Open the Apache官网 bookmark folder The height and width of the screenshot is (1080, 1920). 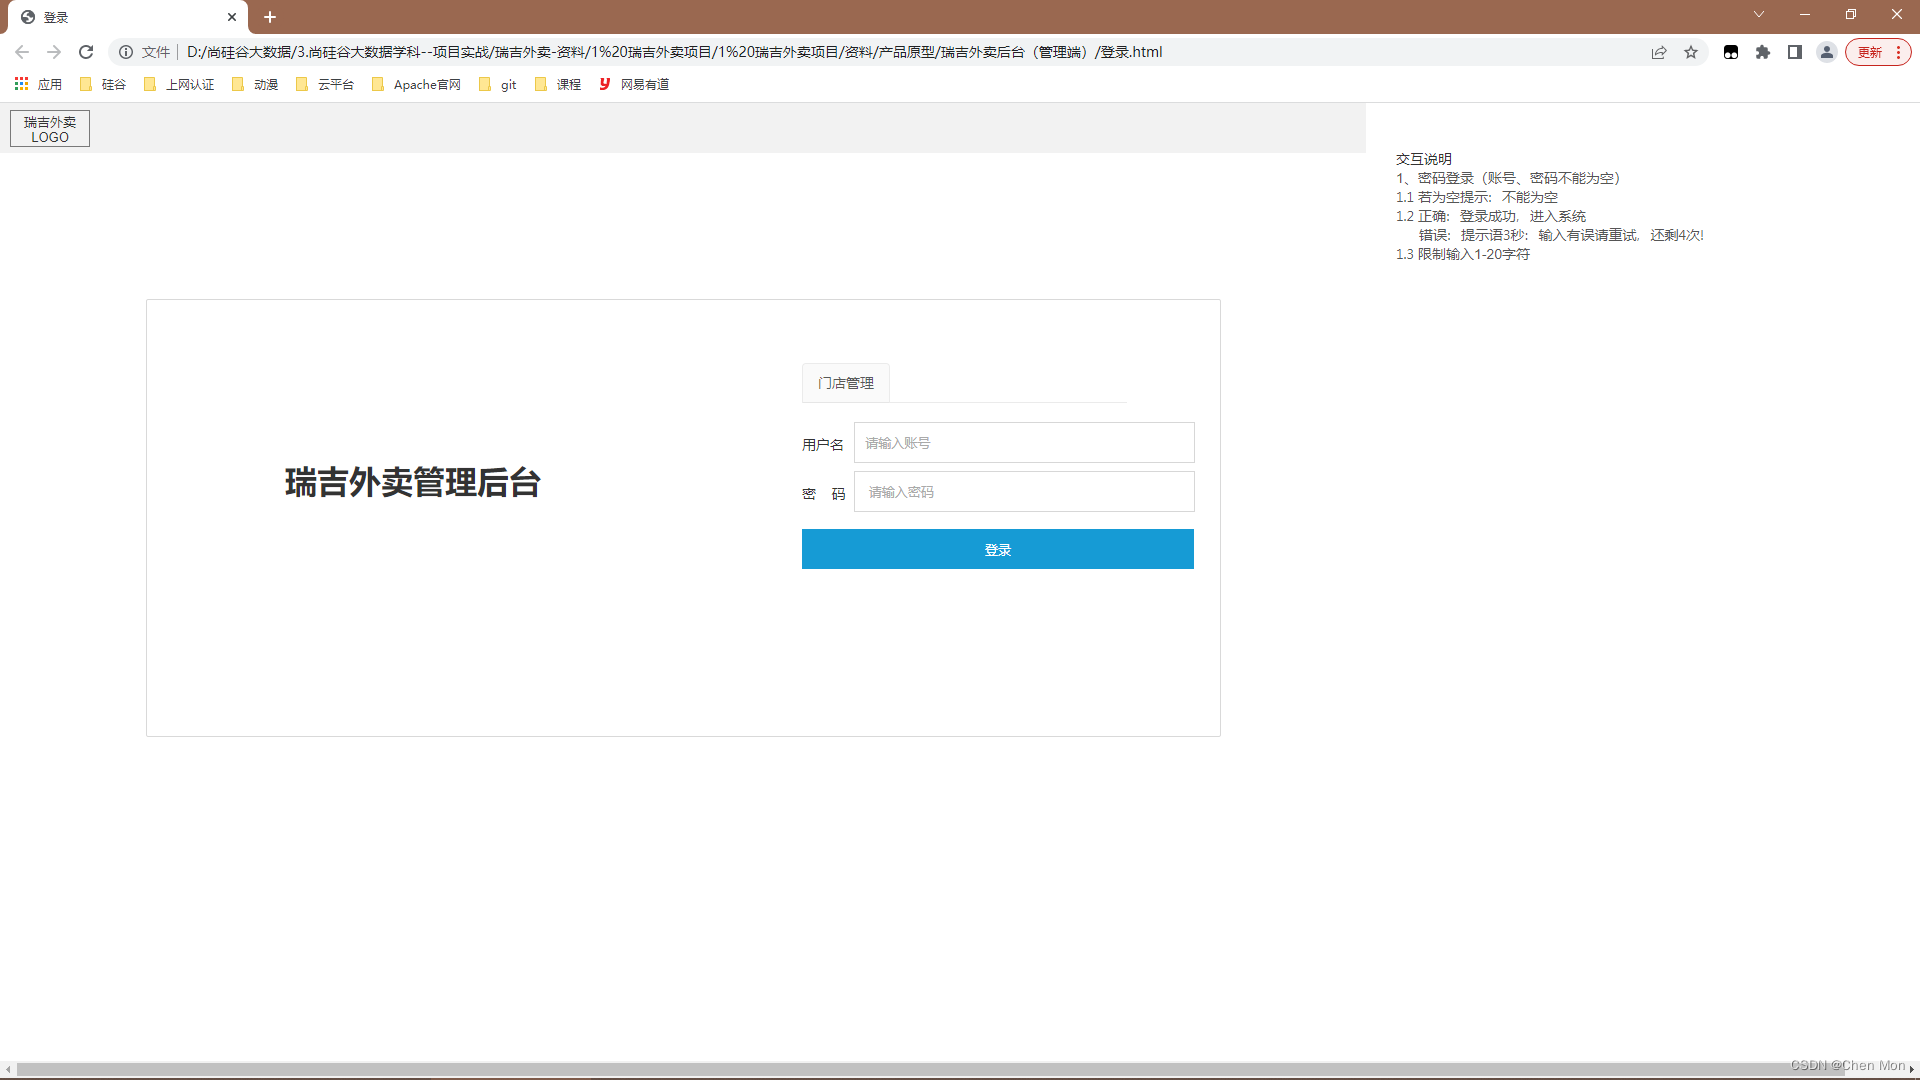coord(416,85)
